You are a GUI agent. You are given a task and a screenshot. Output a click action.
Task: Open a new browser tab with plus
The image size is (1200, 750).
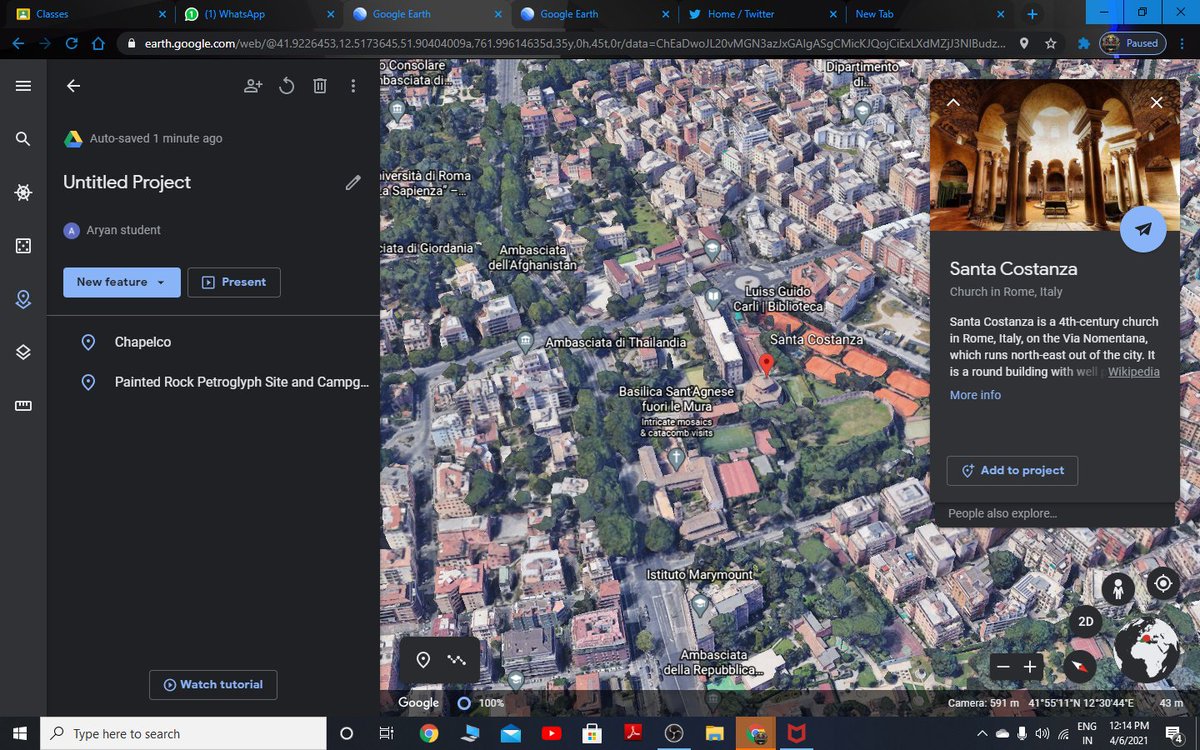point(1033,14)
